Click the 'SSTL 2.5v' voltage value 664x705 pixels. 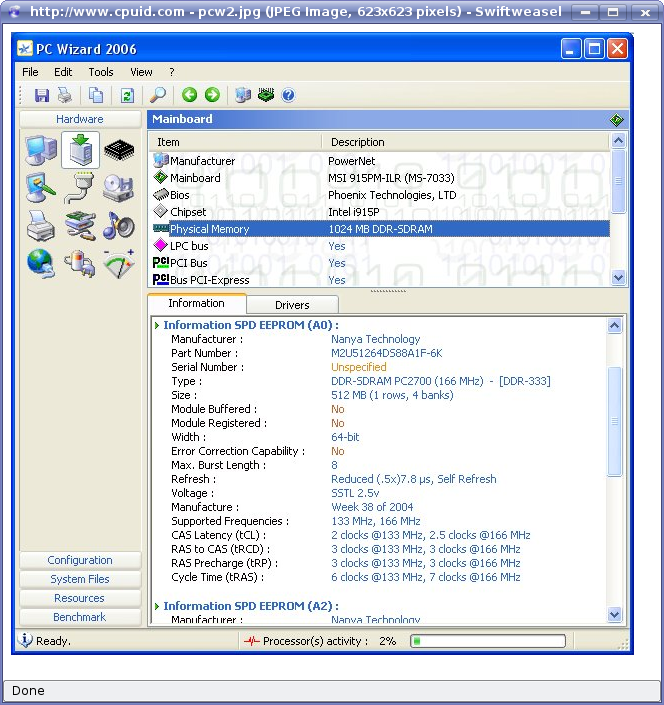(355, 493)
